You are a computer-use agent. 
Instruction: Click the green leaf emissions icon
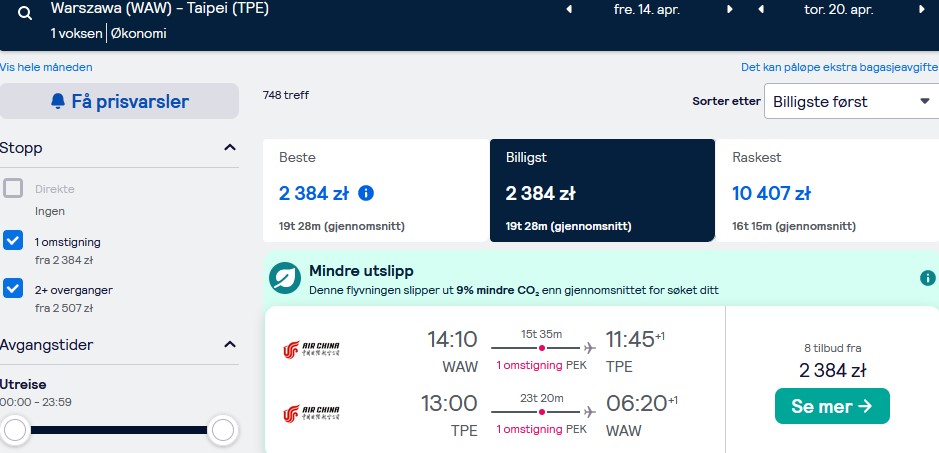[x=284, y=278]
